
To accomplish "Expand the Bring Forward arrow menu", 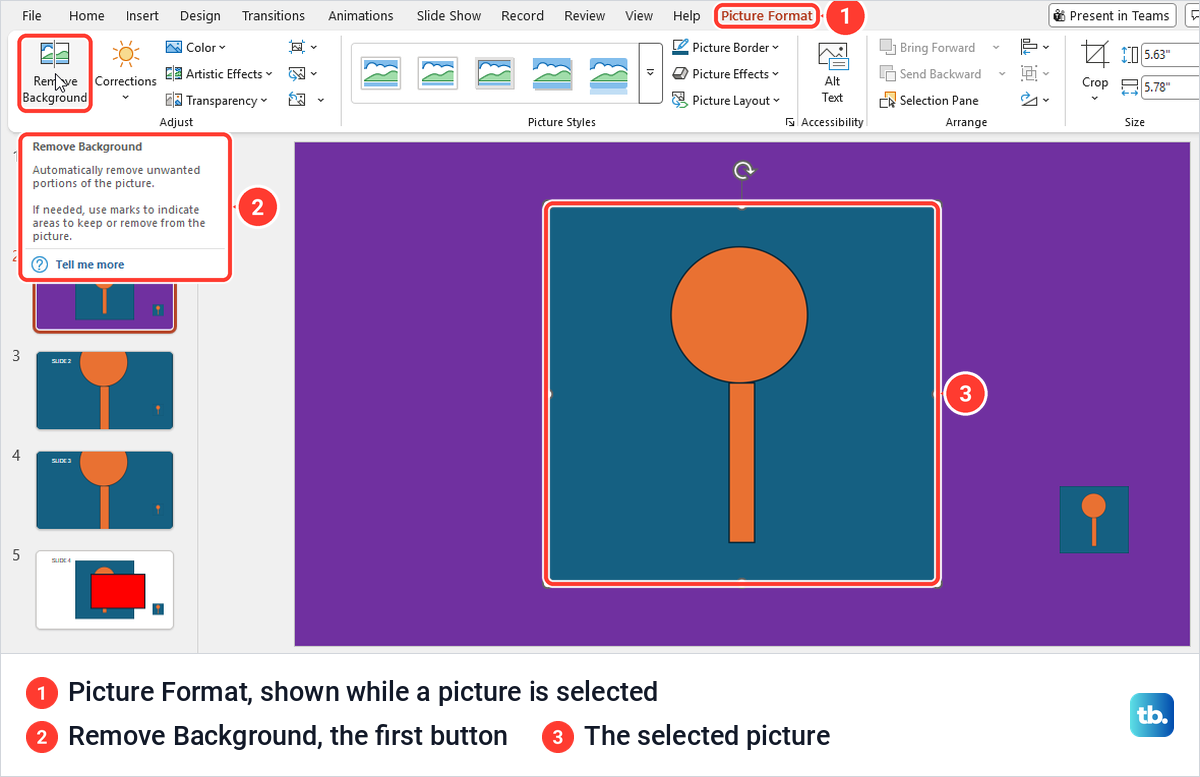I will [995, 47].
